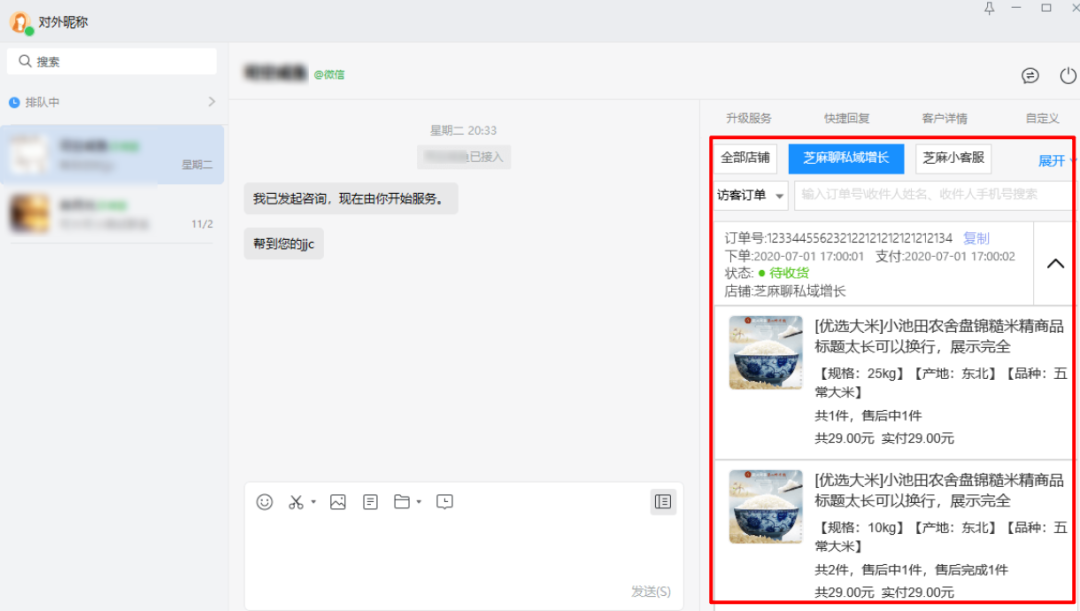Screen dimensions: 1080x611
Task: Toggle the conversation sidebar panel icon
Action: click(x=662, y=501)
